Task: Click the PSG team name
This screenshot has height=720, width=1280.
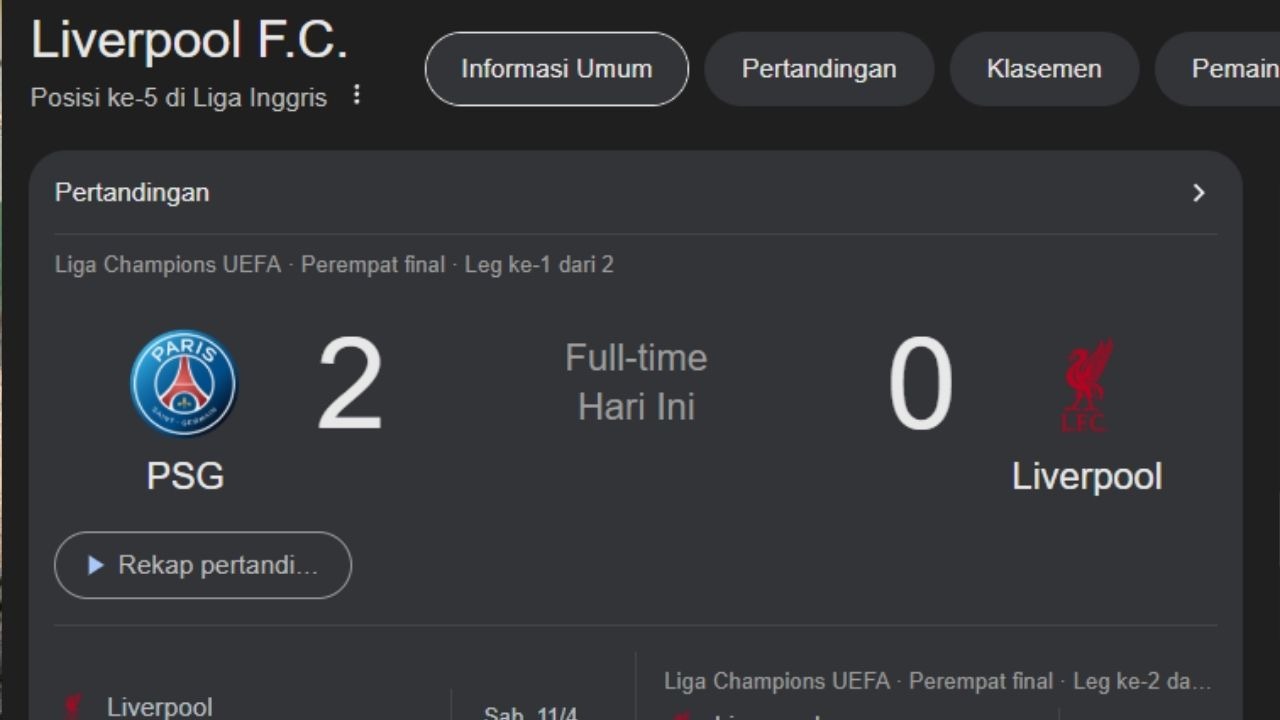Action: tap(185, 475)
